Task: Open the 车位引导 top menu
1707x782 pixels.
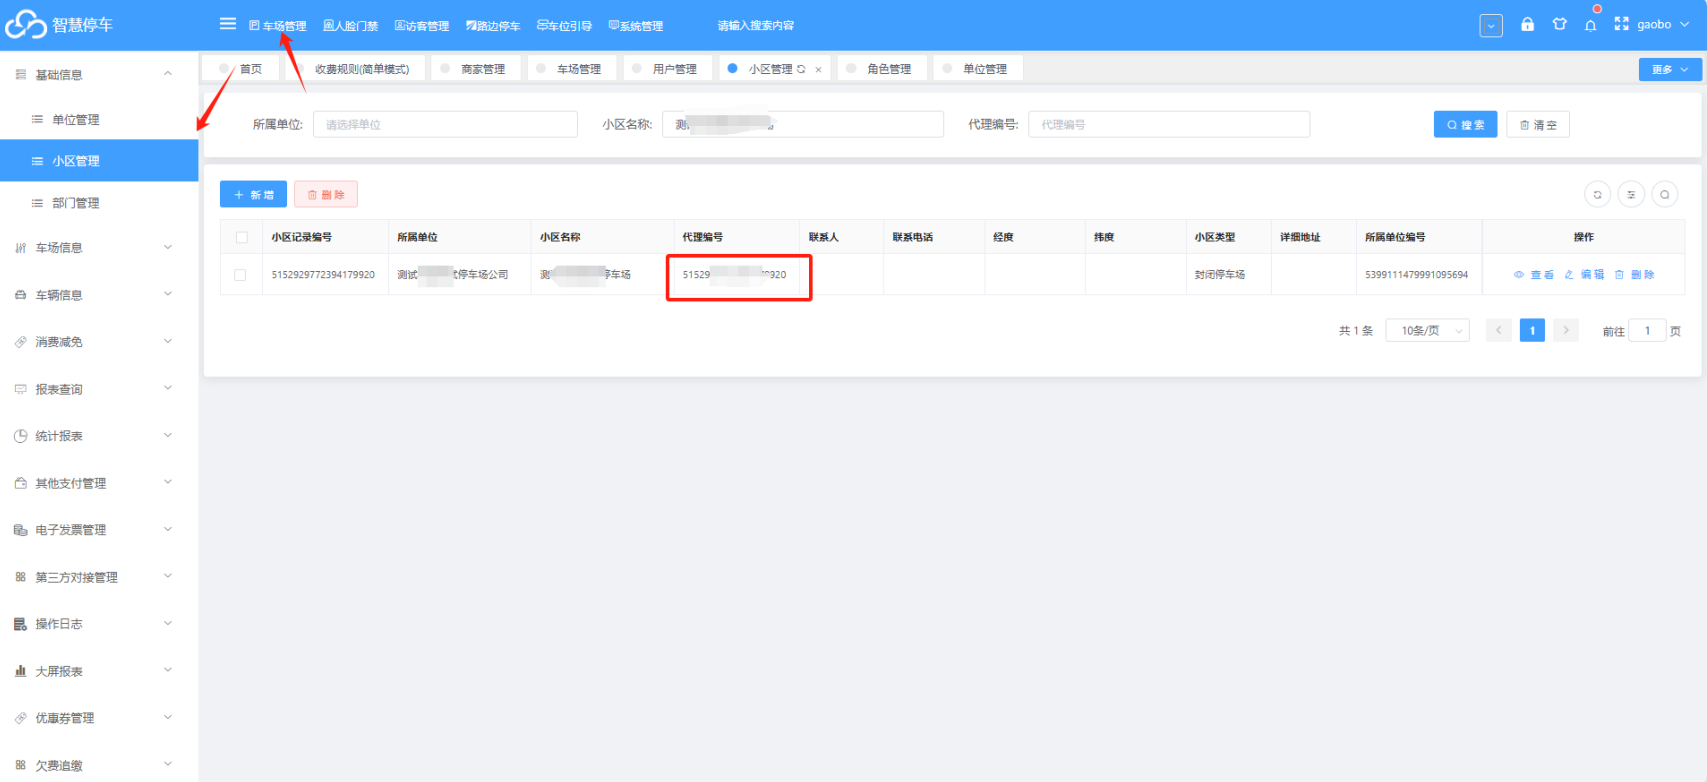Action: [565, 26]
